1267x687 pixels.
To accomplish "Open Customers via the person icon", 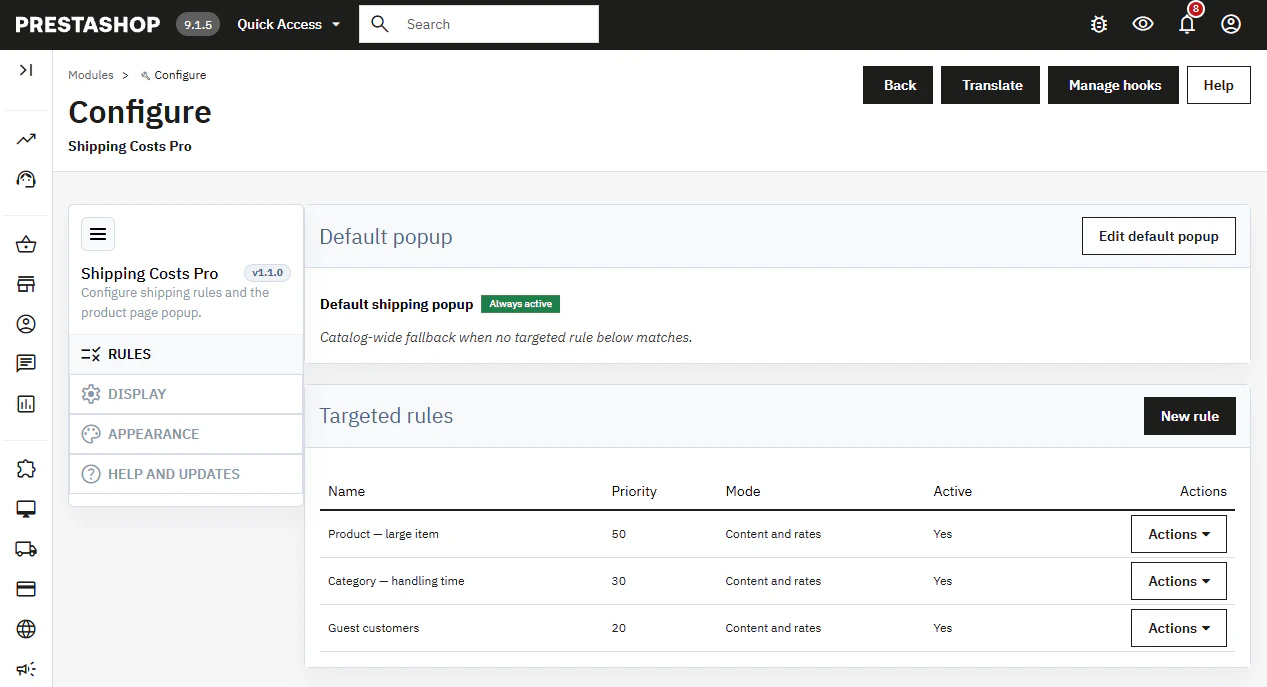I will click(x=26, y=324).
